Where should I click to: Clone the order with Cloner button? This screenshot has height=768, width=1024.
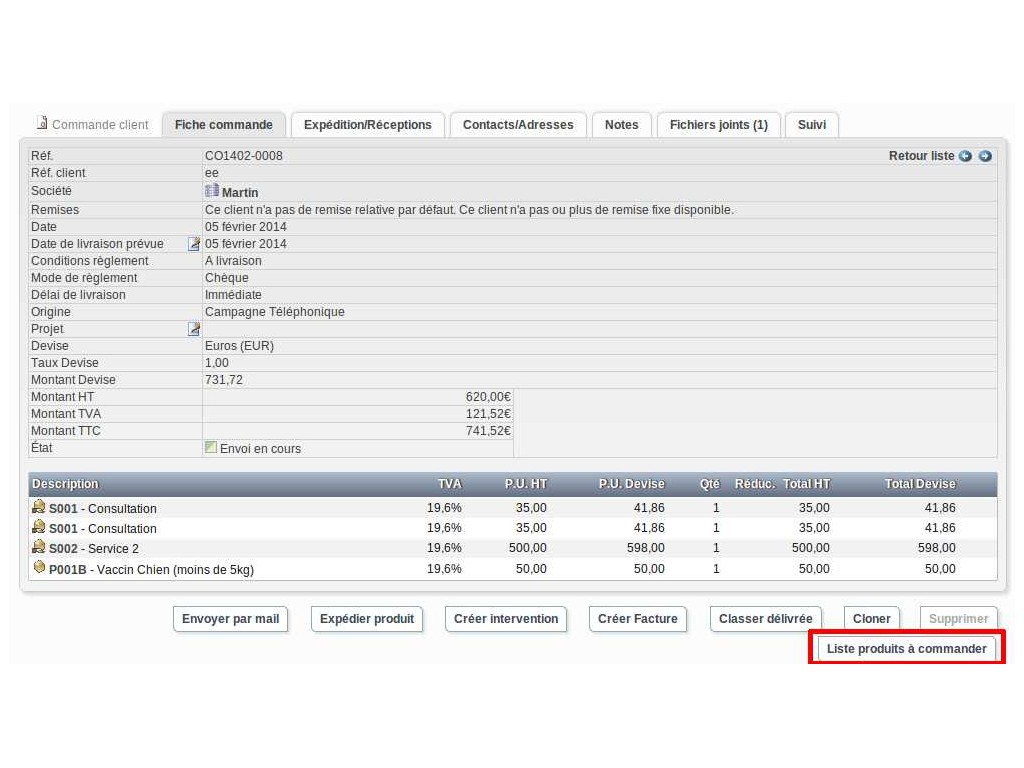tap(871, 619)
